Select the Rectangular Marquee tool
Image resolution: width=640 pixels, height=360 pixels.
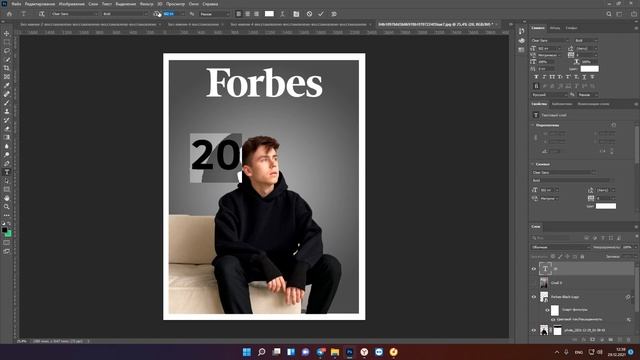point(7,42)
